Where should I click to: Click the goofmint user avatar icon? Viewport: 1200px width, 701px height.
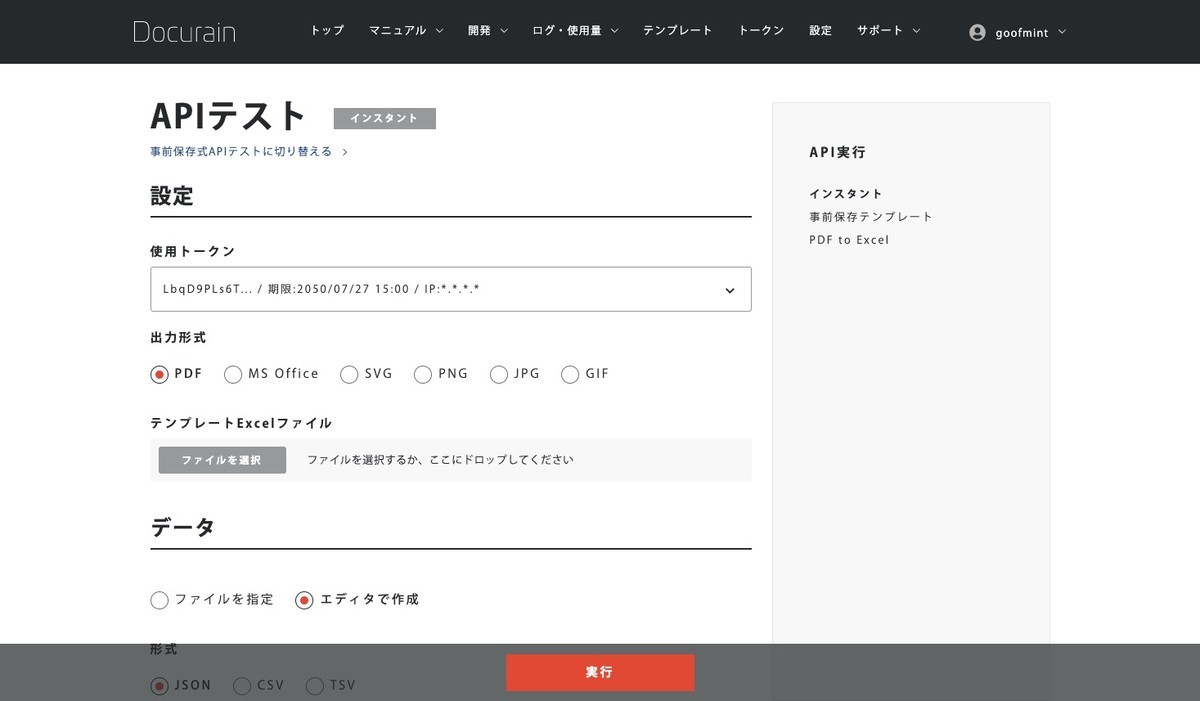tap(977, 32)
